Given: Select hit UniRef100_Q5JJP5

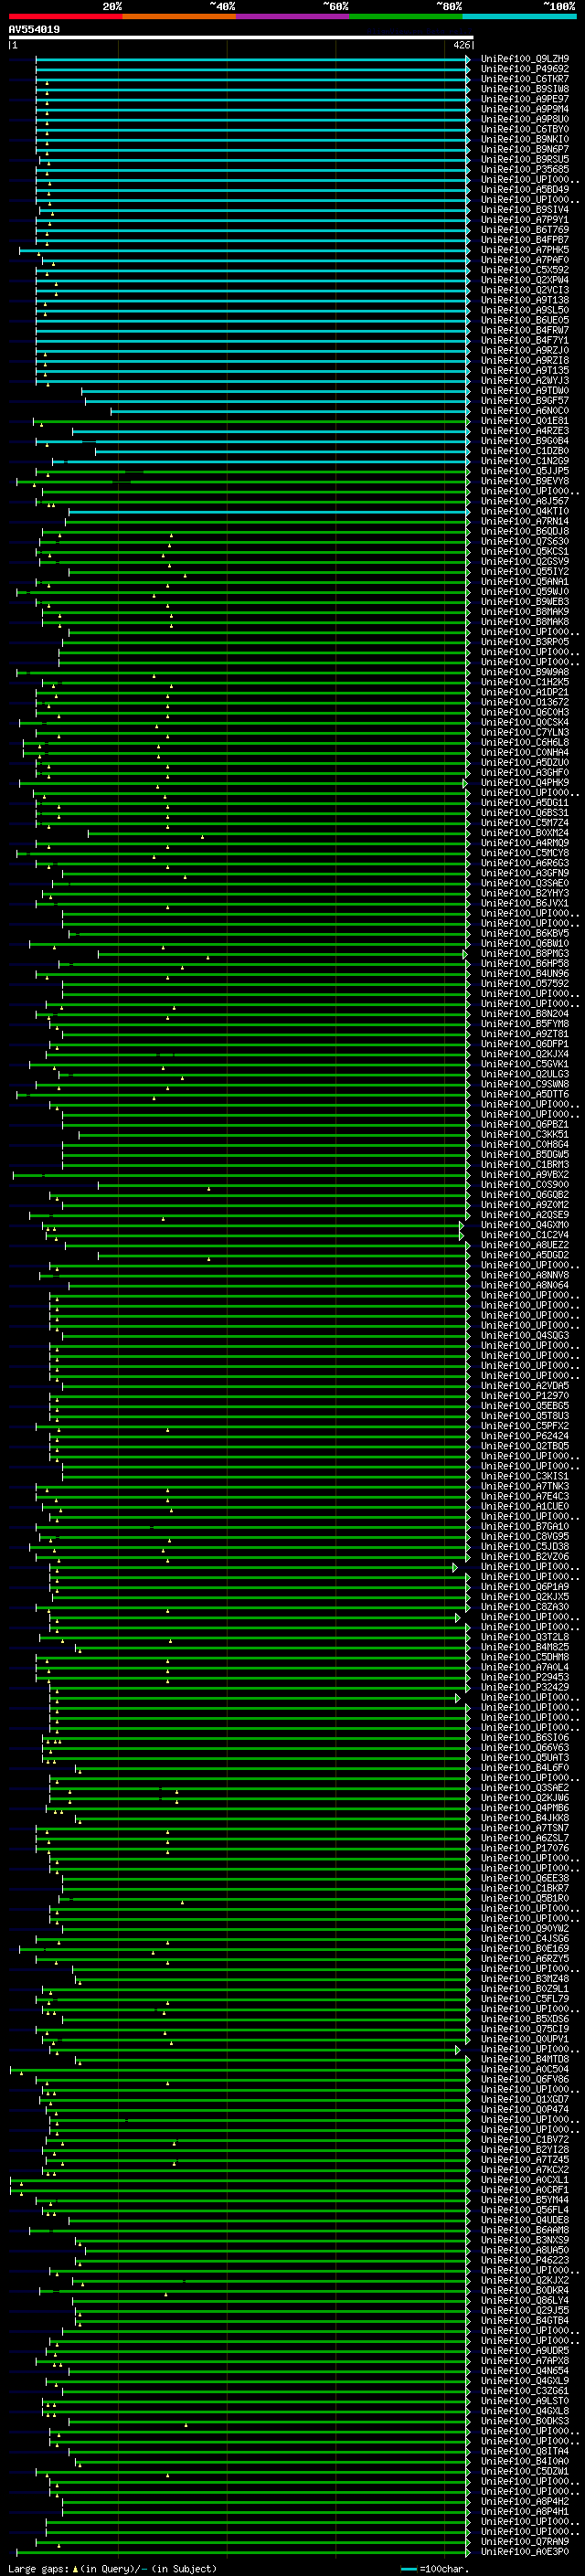Looking at the screenshot, I should tap(525, 471).
